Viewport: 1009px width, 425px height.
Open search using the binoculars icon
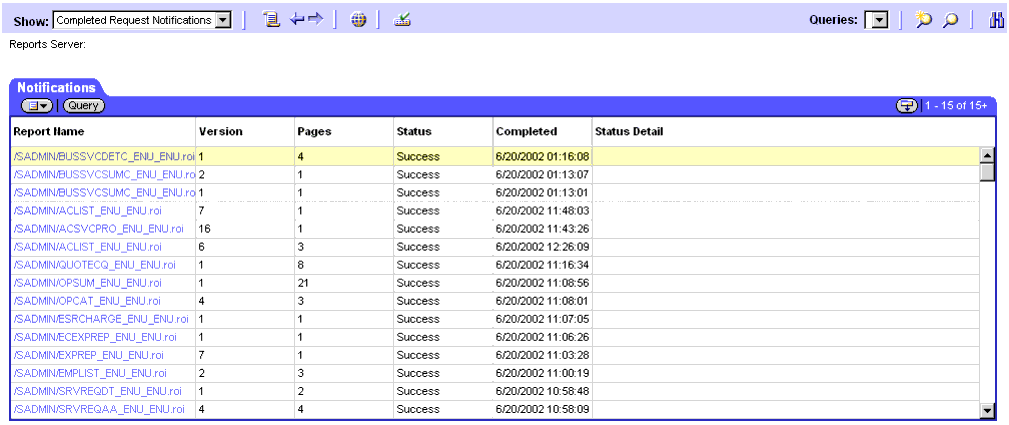tap(996, 20)
